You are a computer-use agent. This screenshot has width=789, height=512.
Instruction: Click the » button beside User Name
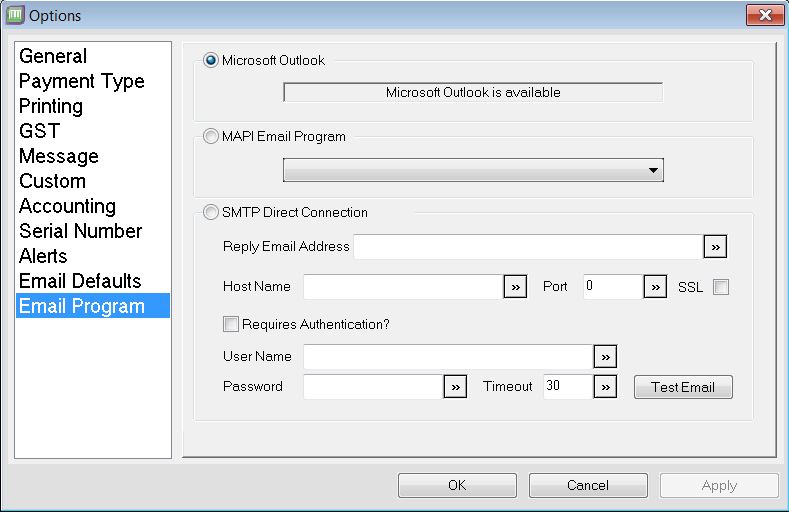pyautogui.click(x=605, y=357)
